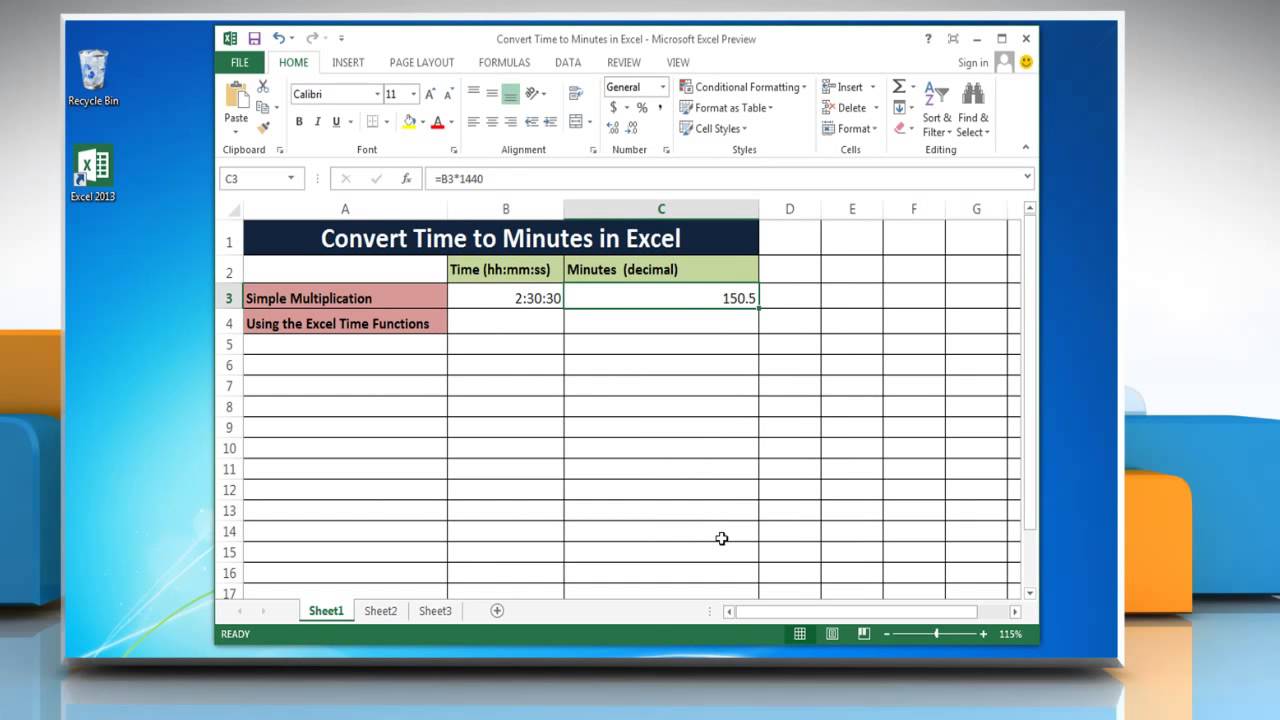
Task: Apply Comma Style number format
Action: (x=661, y=108)
